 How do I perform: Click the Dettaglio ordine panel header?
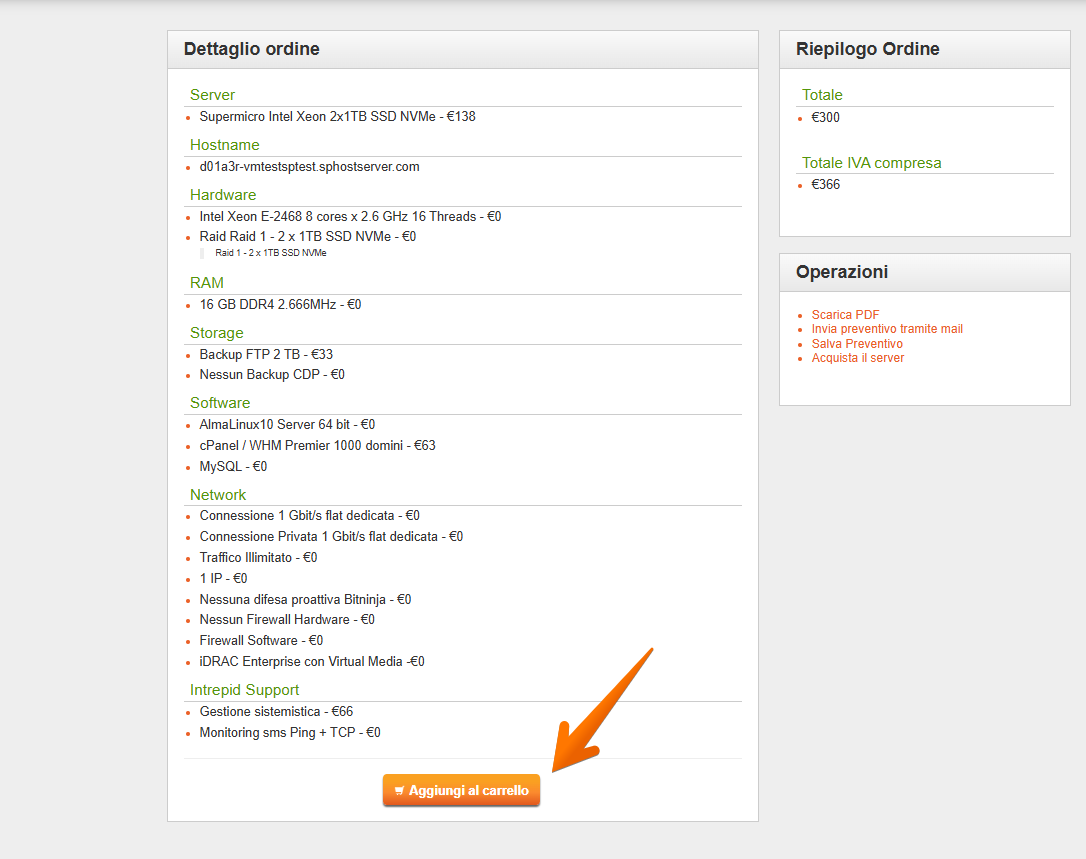pos(252,49)
